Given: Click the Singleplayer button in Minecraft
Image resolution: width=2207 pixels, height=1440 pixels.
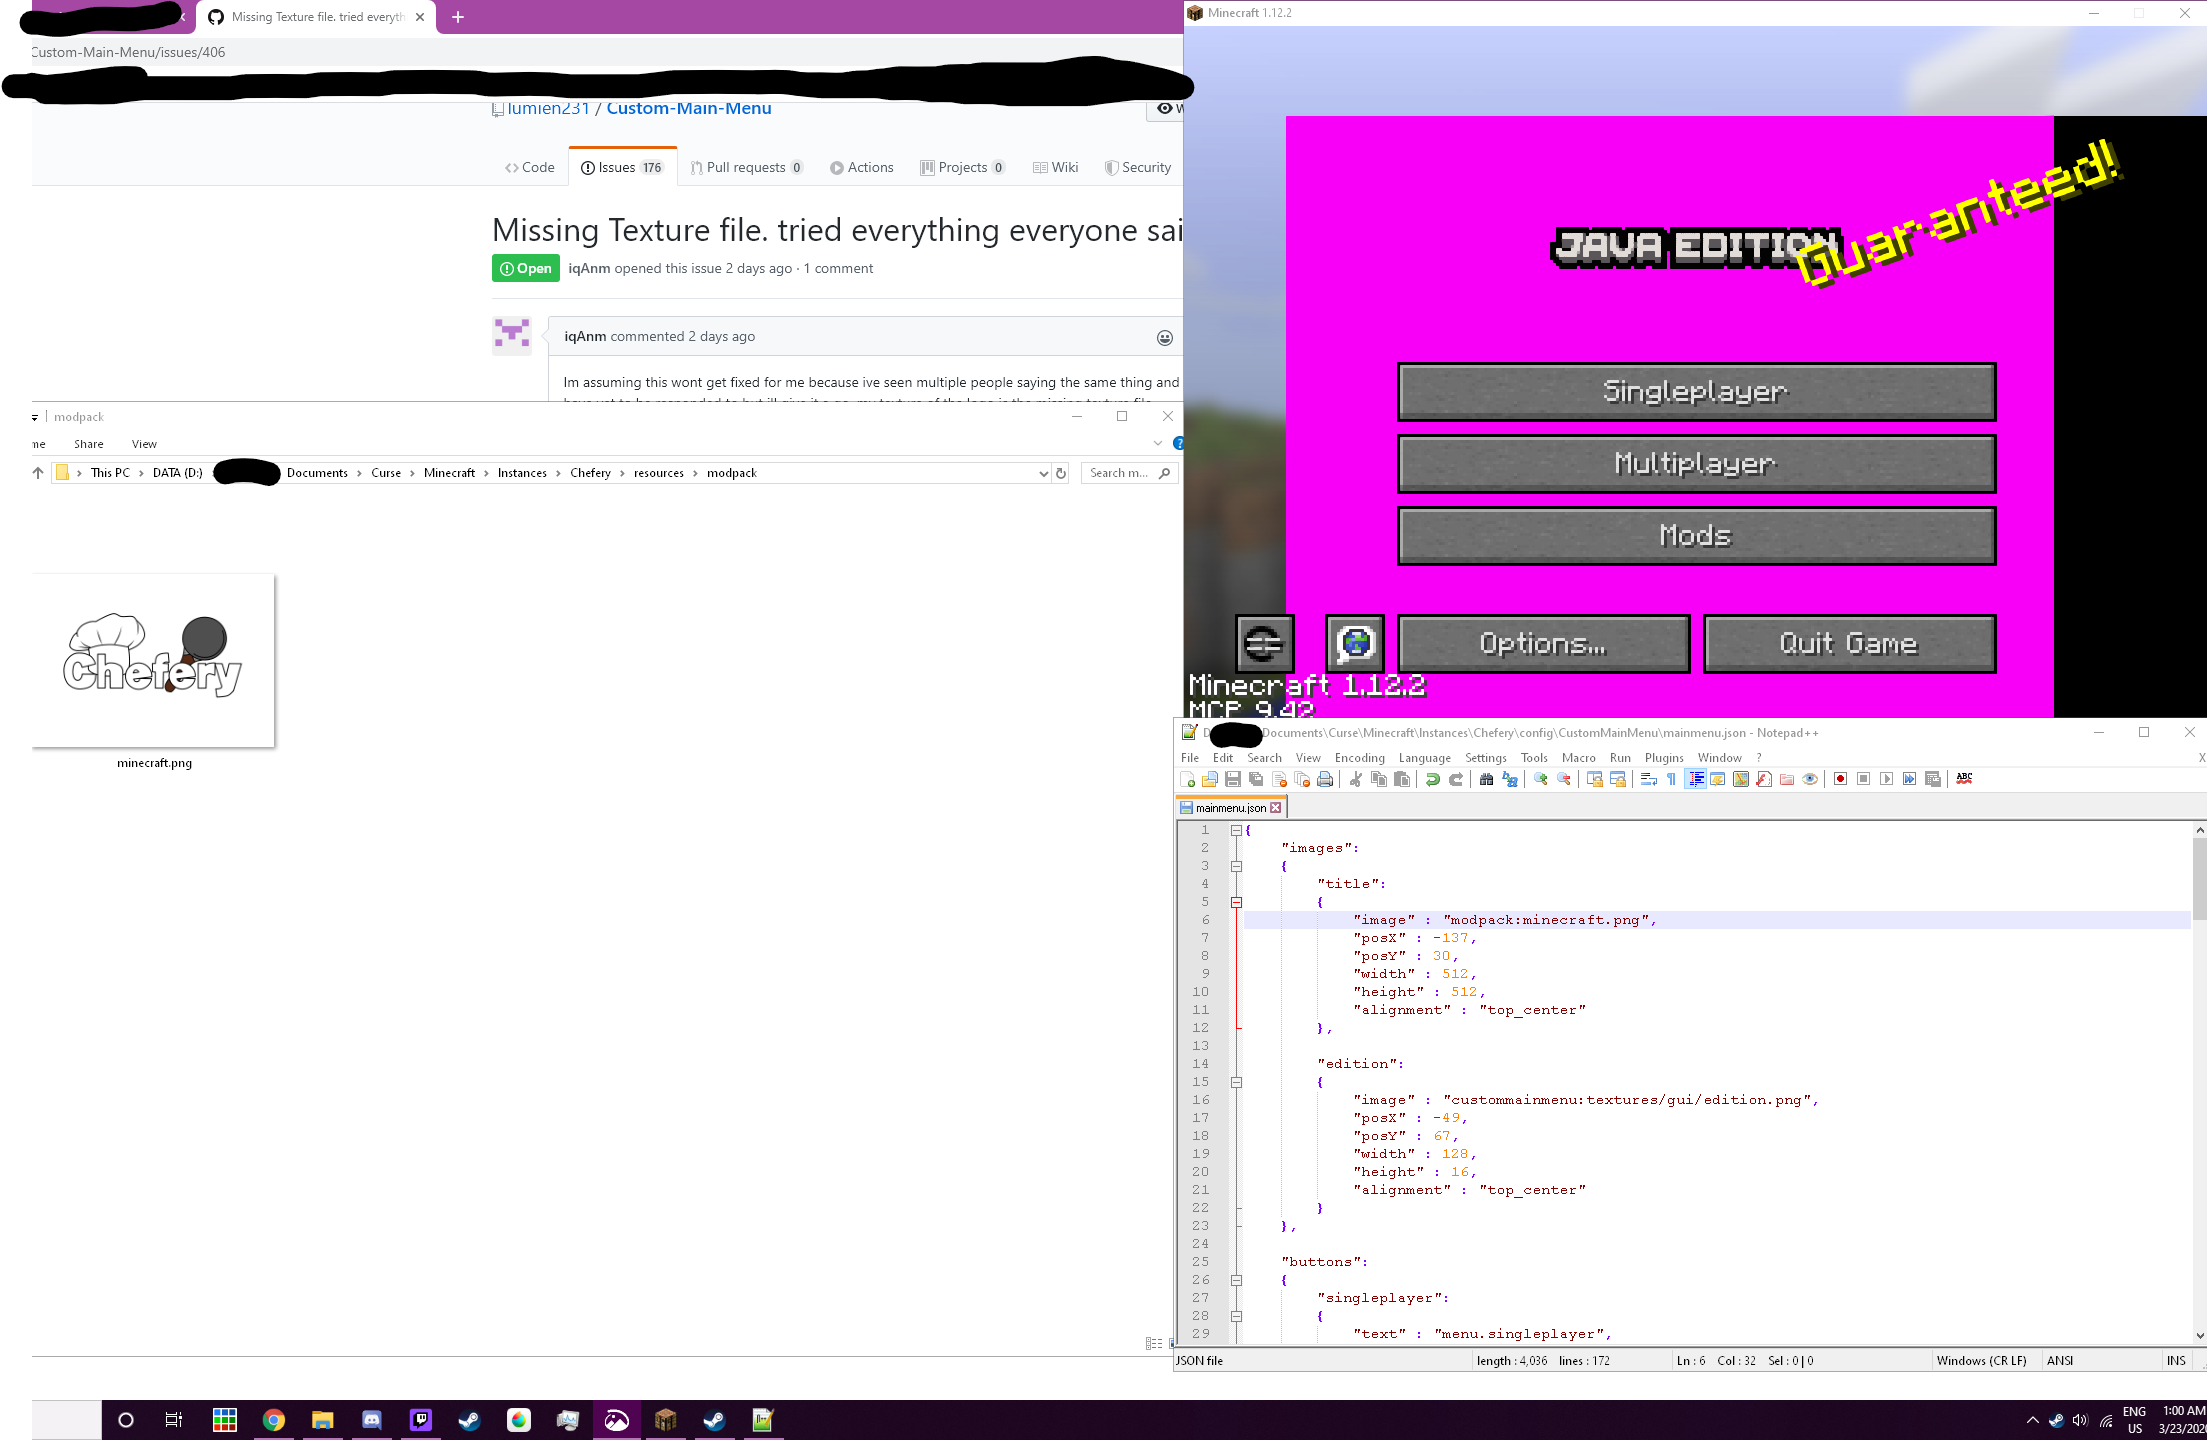Looking at the screenshot, I should tap(1696, 392).
